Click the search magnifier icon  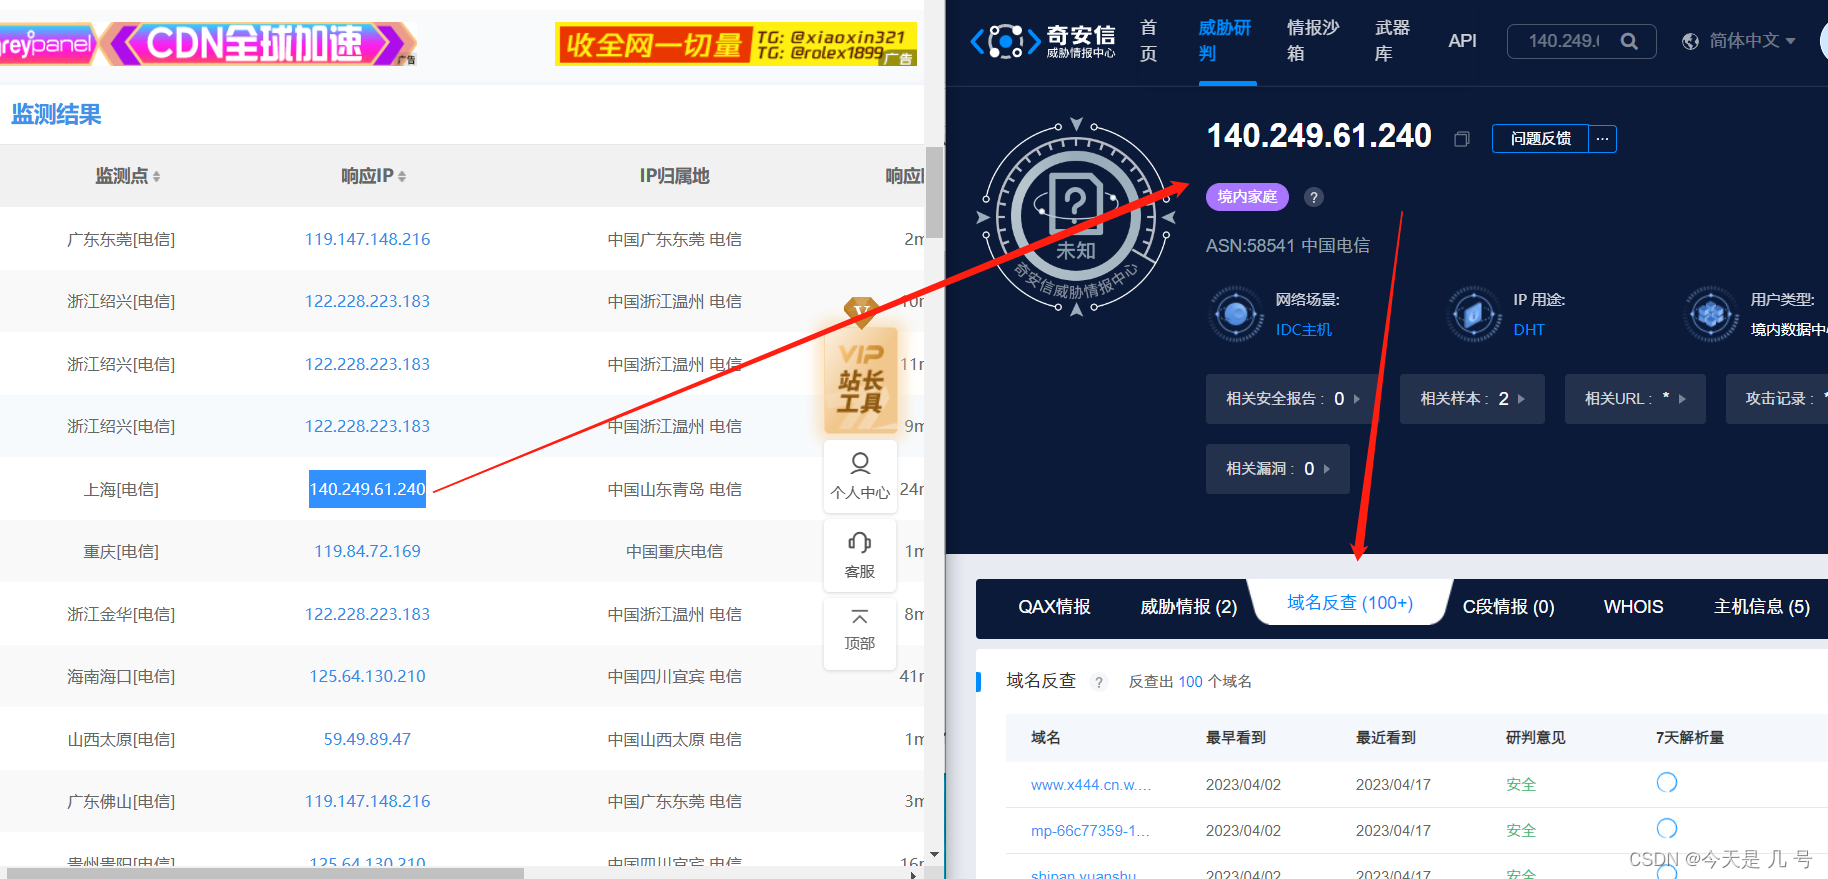tap(1629, 41)
